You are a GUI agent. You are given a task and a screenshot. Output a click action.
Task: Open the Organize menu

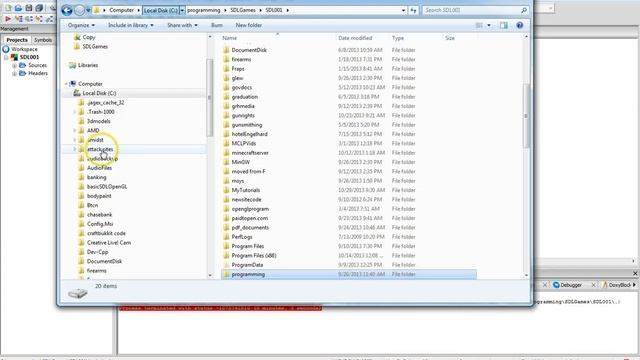pyautogui.click(x=81, y=25)
